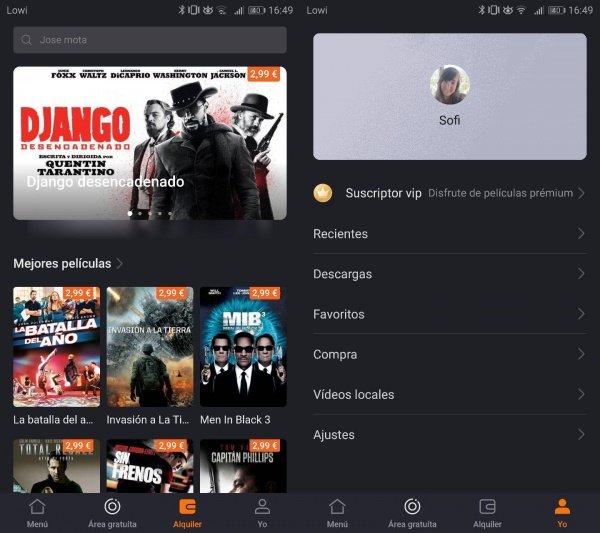Tap battery indicator in left status bar

pyautogui.click(x=256, y=10)
